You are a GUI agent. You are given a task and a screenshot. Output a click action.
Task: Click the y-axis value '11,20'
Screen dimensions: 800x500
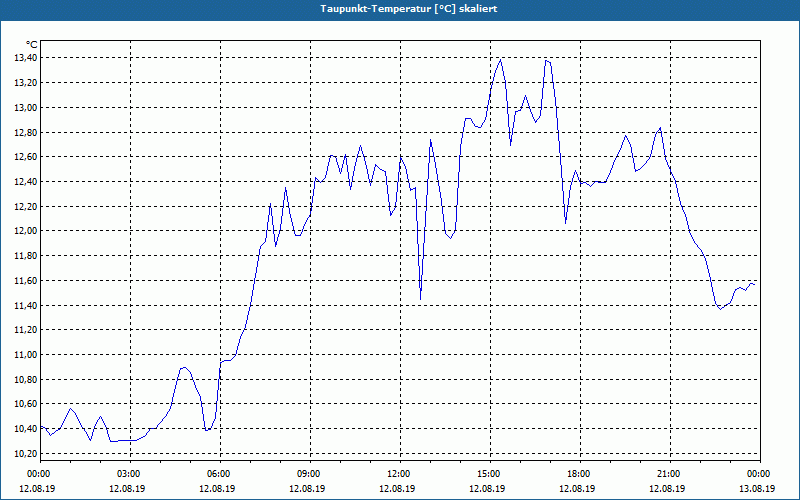tap(25, 330)
